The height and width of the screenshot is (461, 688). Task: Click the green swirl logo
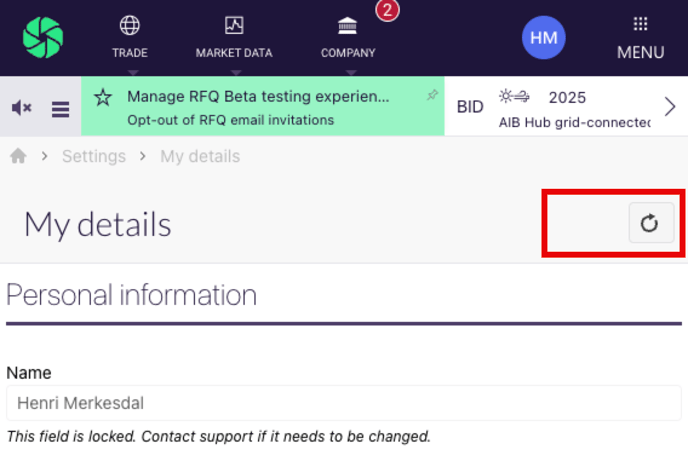tap(43, 37)
